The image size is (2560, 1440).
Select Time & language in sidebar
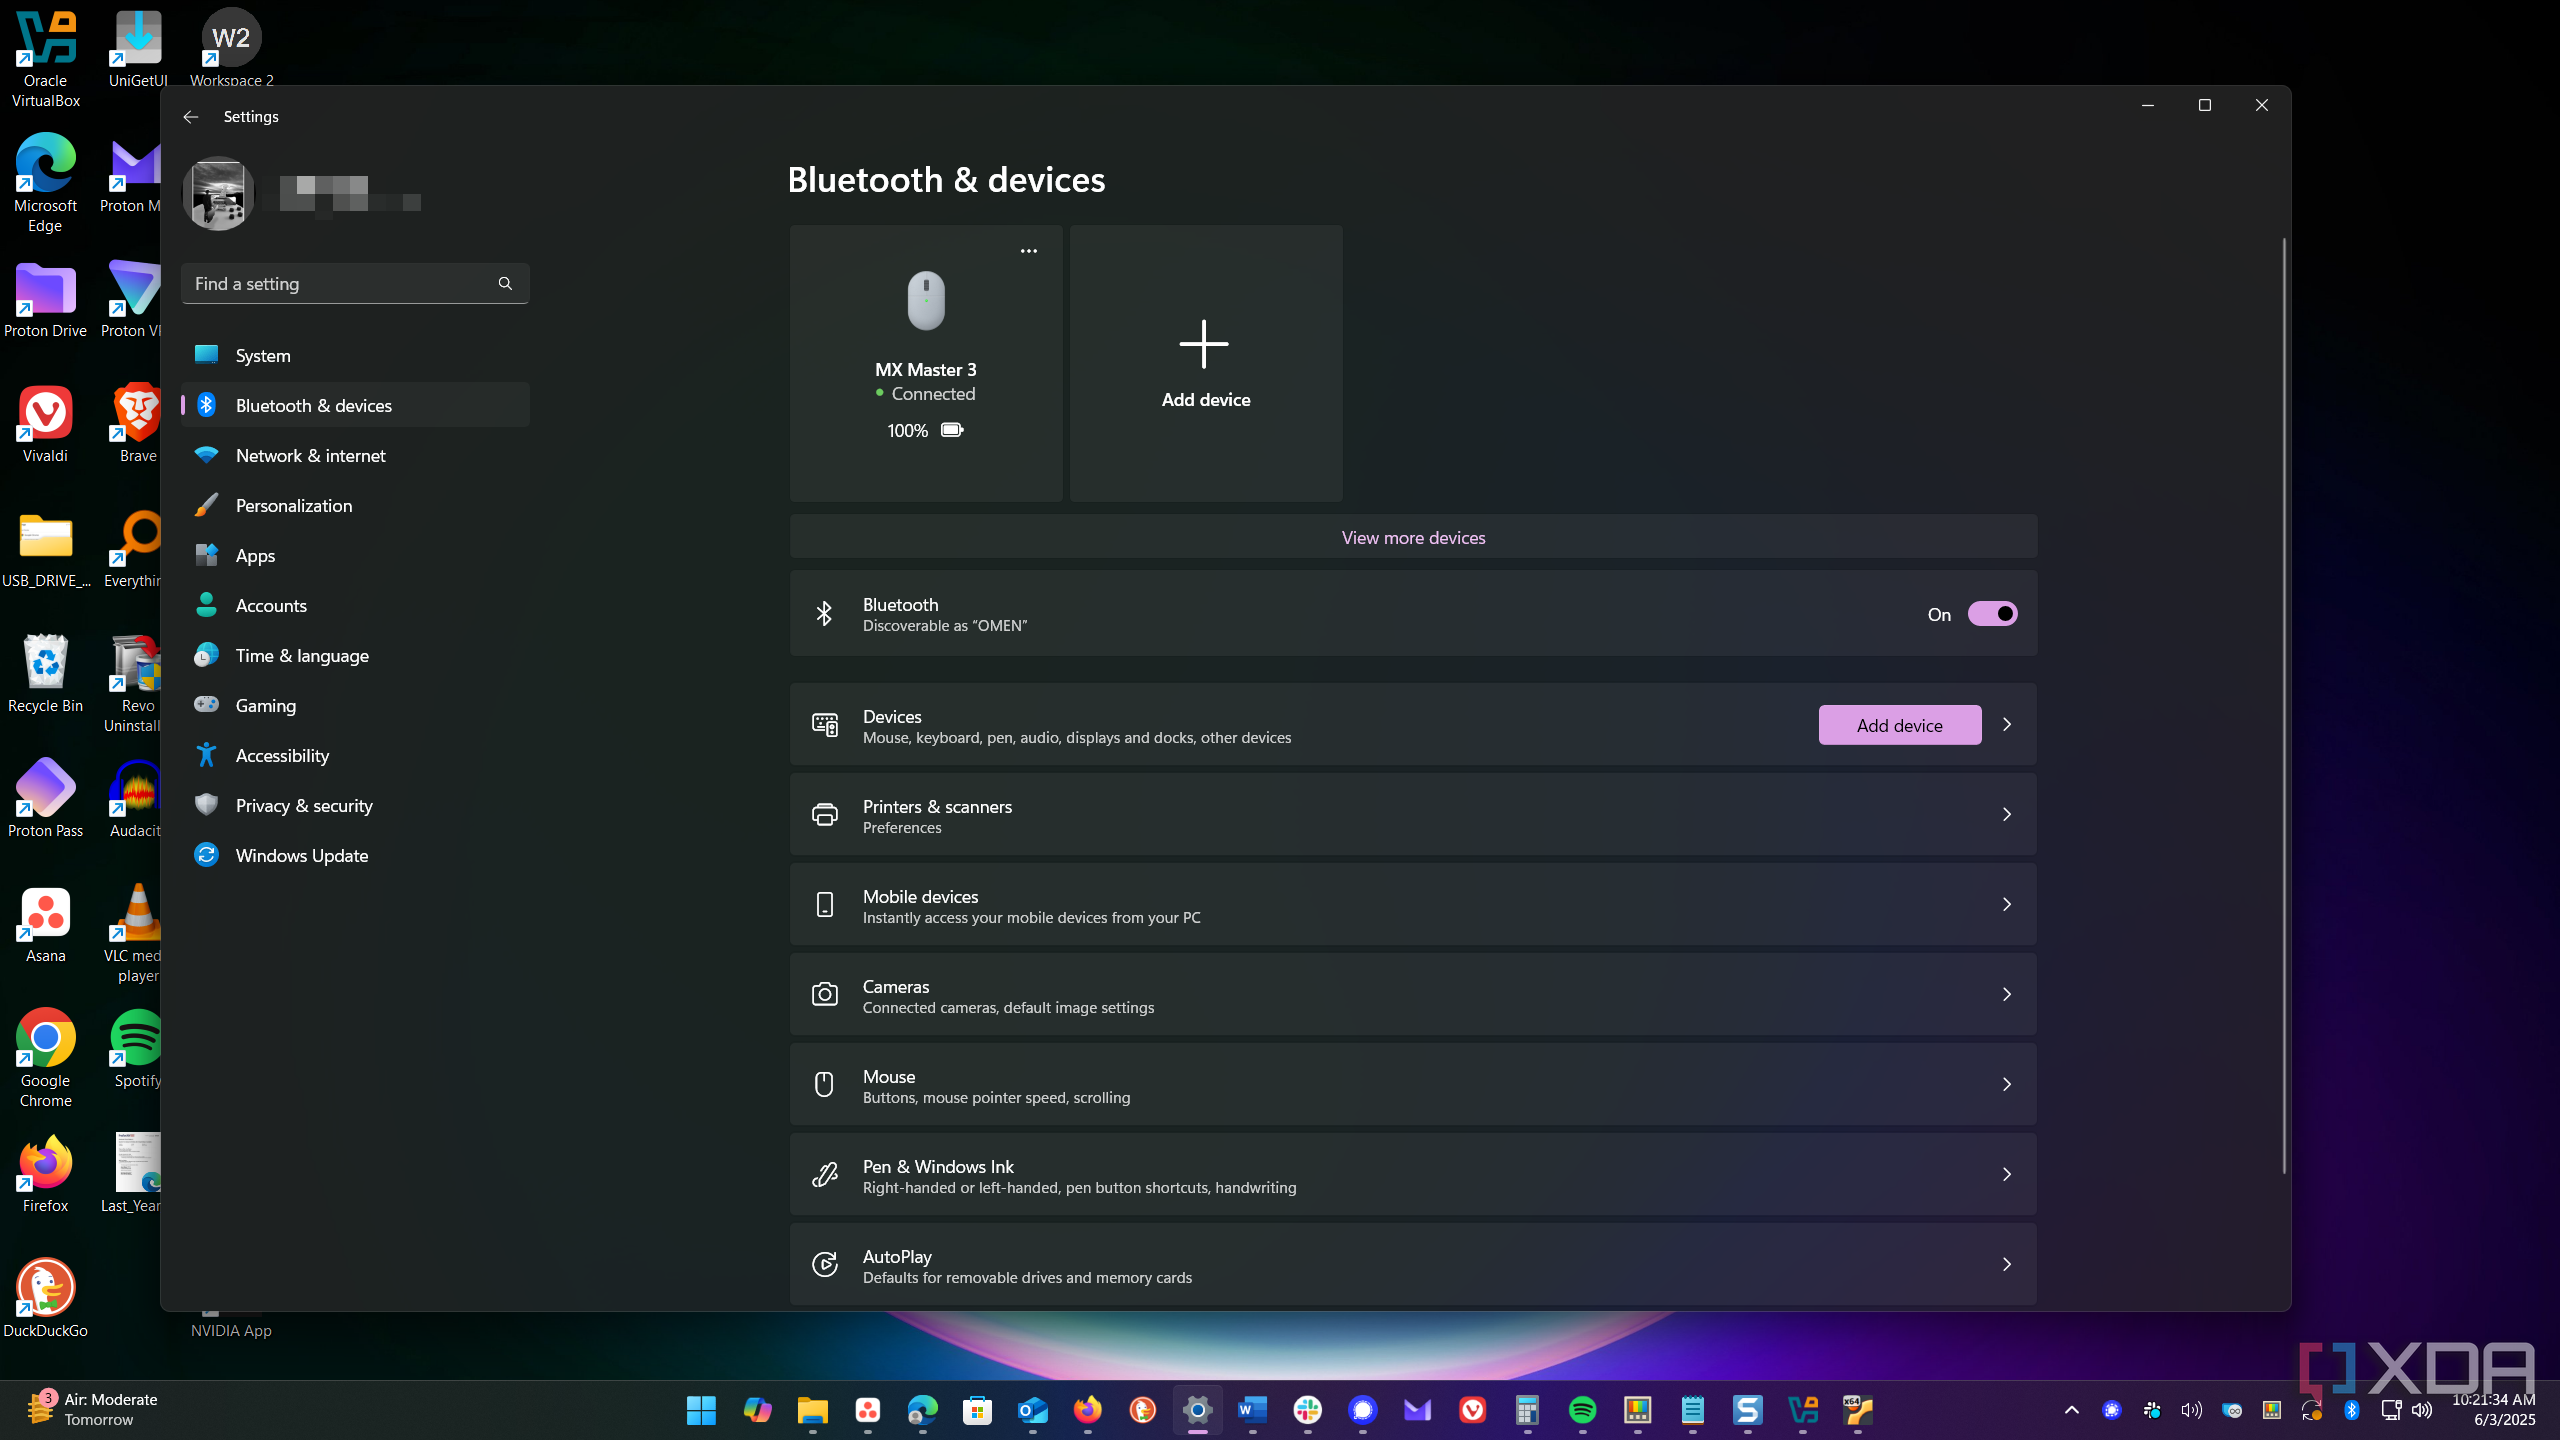(355, 655)
